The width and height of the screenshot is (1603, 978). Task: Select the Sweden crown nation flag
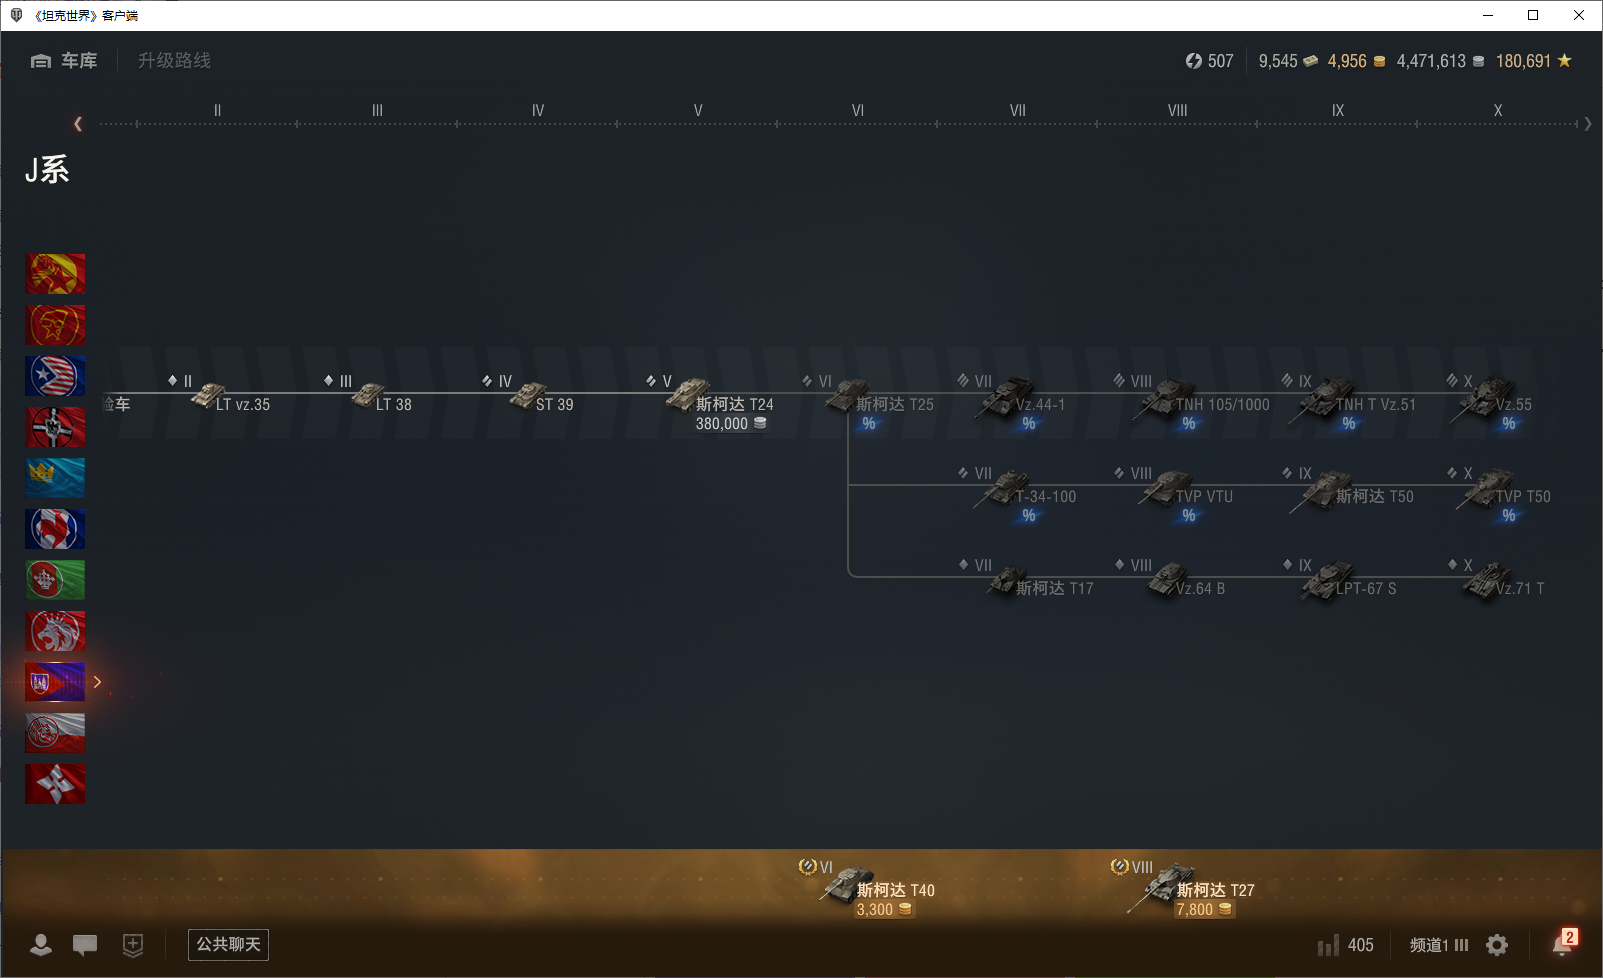[55, 478]
